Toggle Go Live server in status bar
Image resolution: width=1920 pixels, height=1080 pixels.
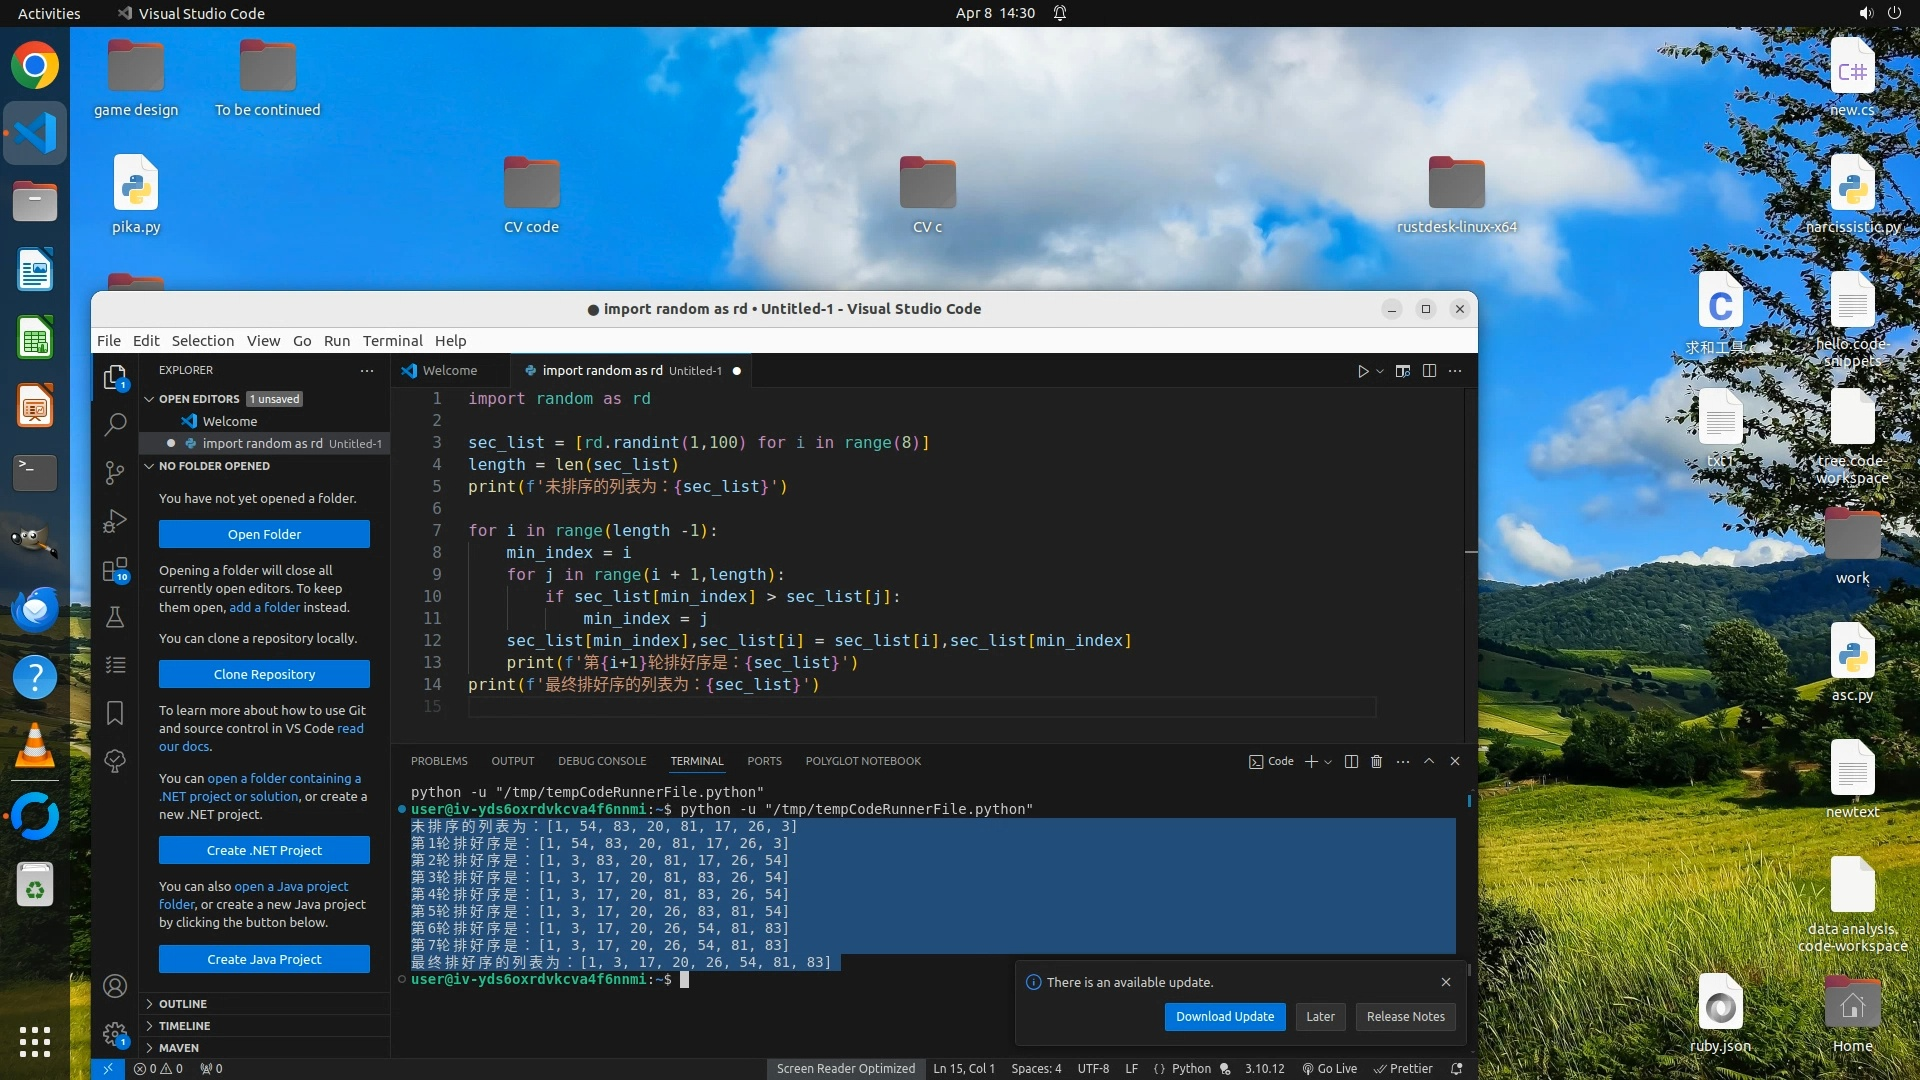point(1329,1068)
